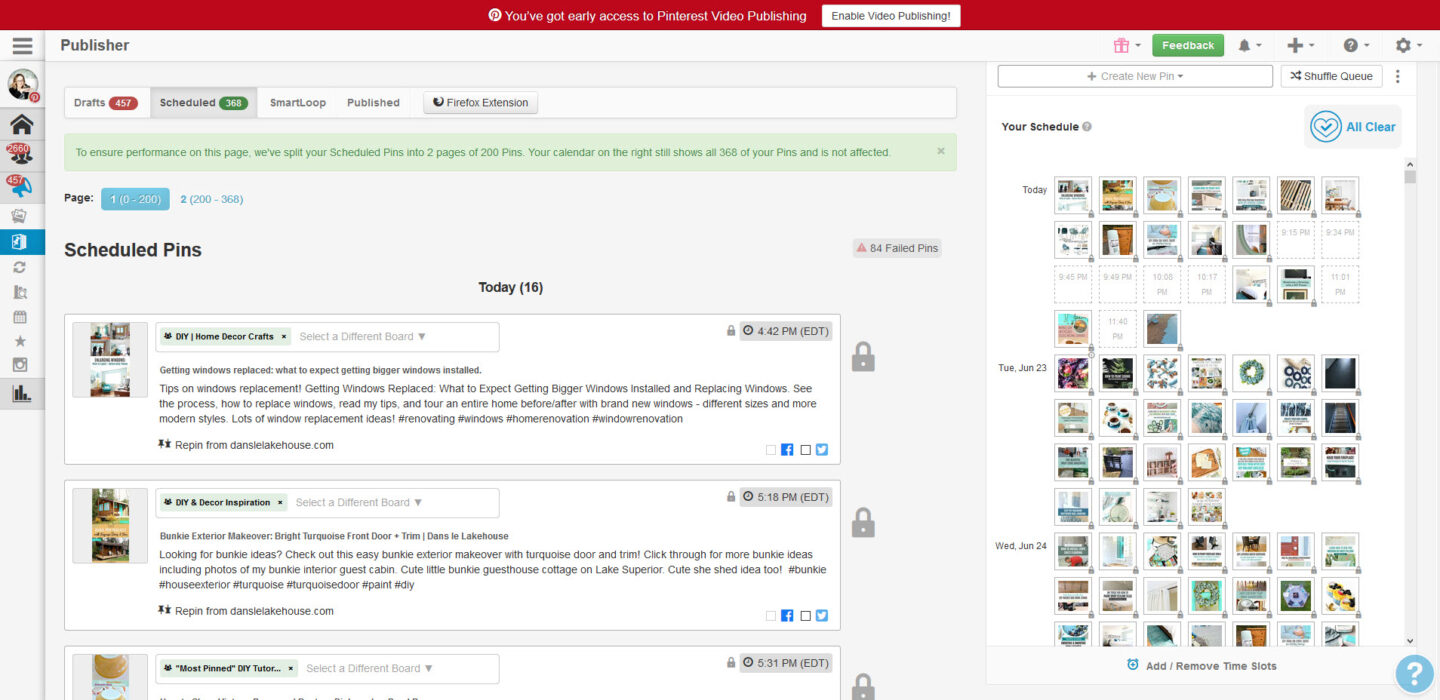Screen dimensions: 1440x700
Task: Open Instagram section in left sidebar
Action: pyautogui.click(x=20, y=366)
